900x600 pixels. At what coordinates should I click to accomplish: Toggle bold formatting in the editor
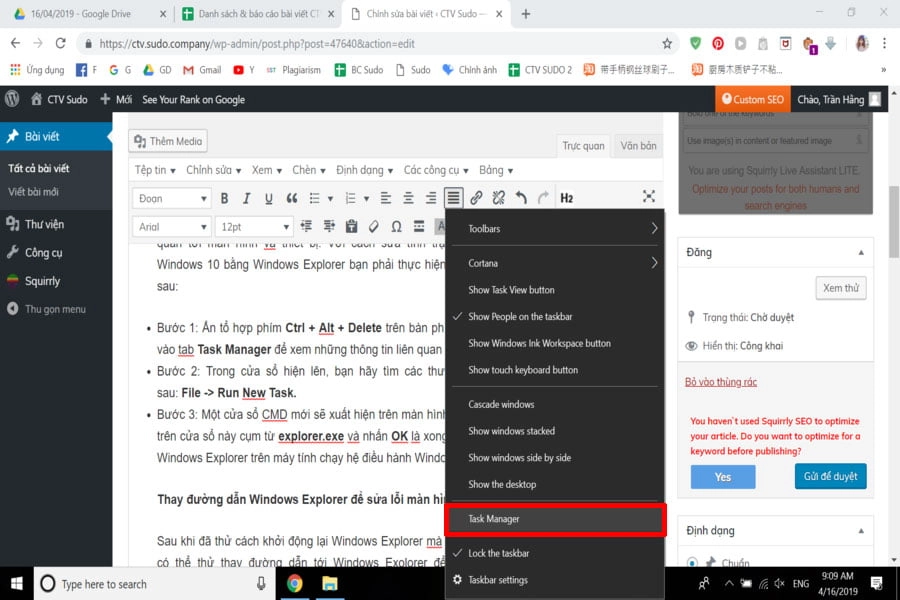(x=224, y=198)
